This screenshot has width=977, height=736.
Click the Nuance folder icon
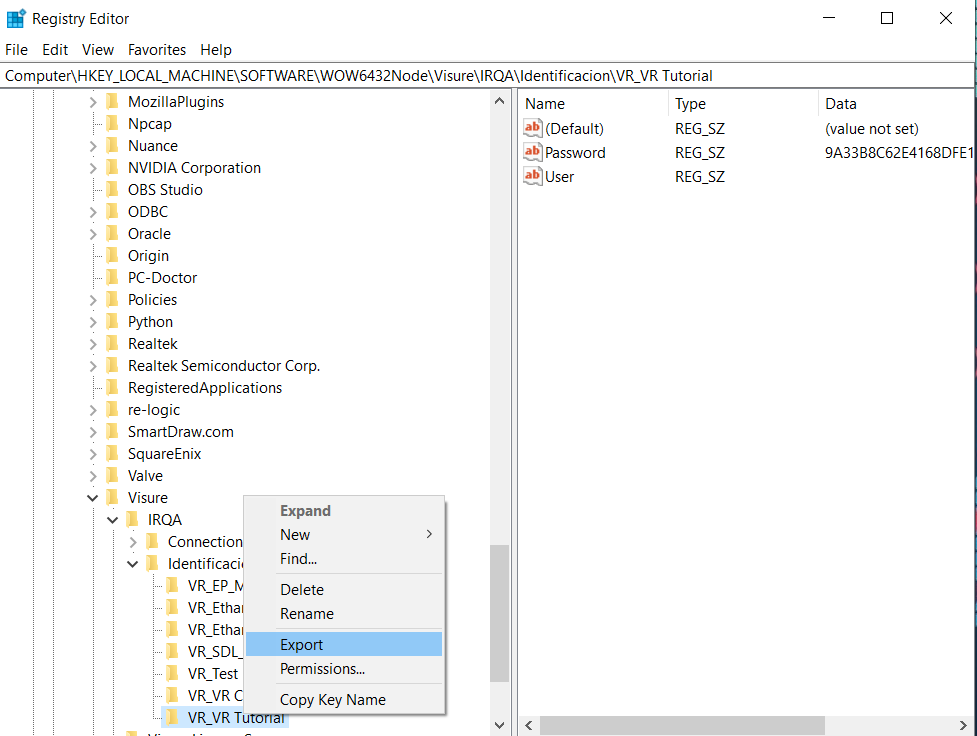point(113,145)
